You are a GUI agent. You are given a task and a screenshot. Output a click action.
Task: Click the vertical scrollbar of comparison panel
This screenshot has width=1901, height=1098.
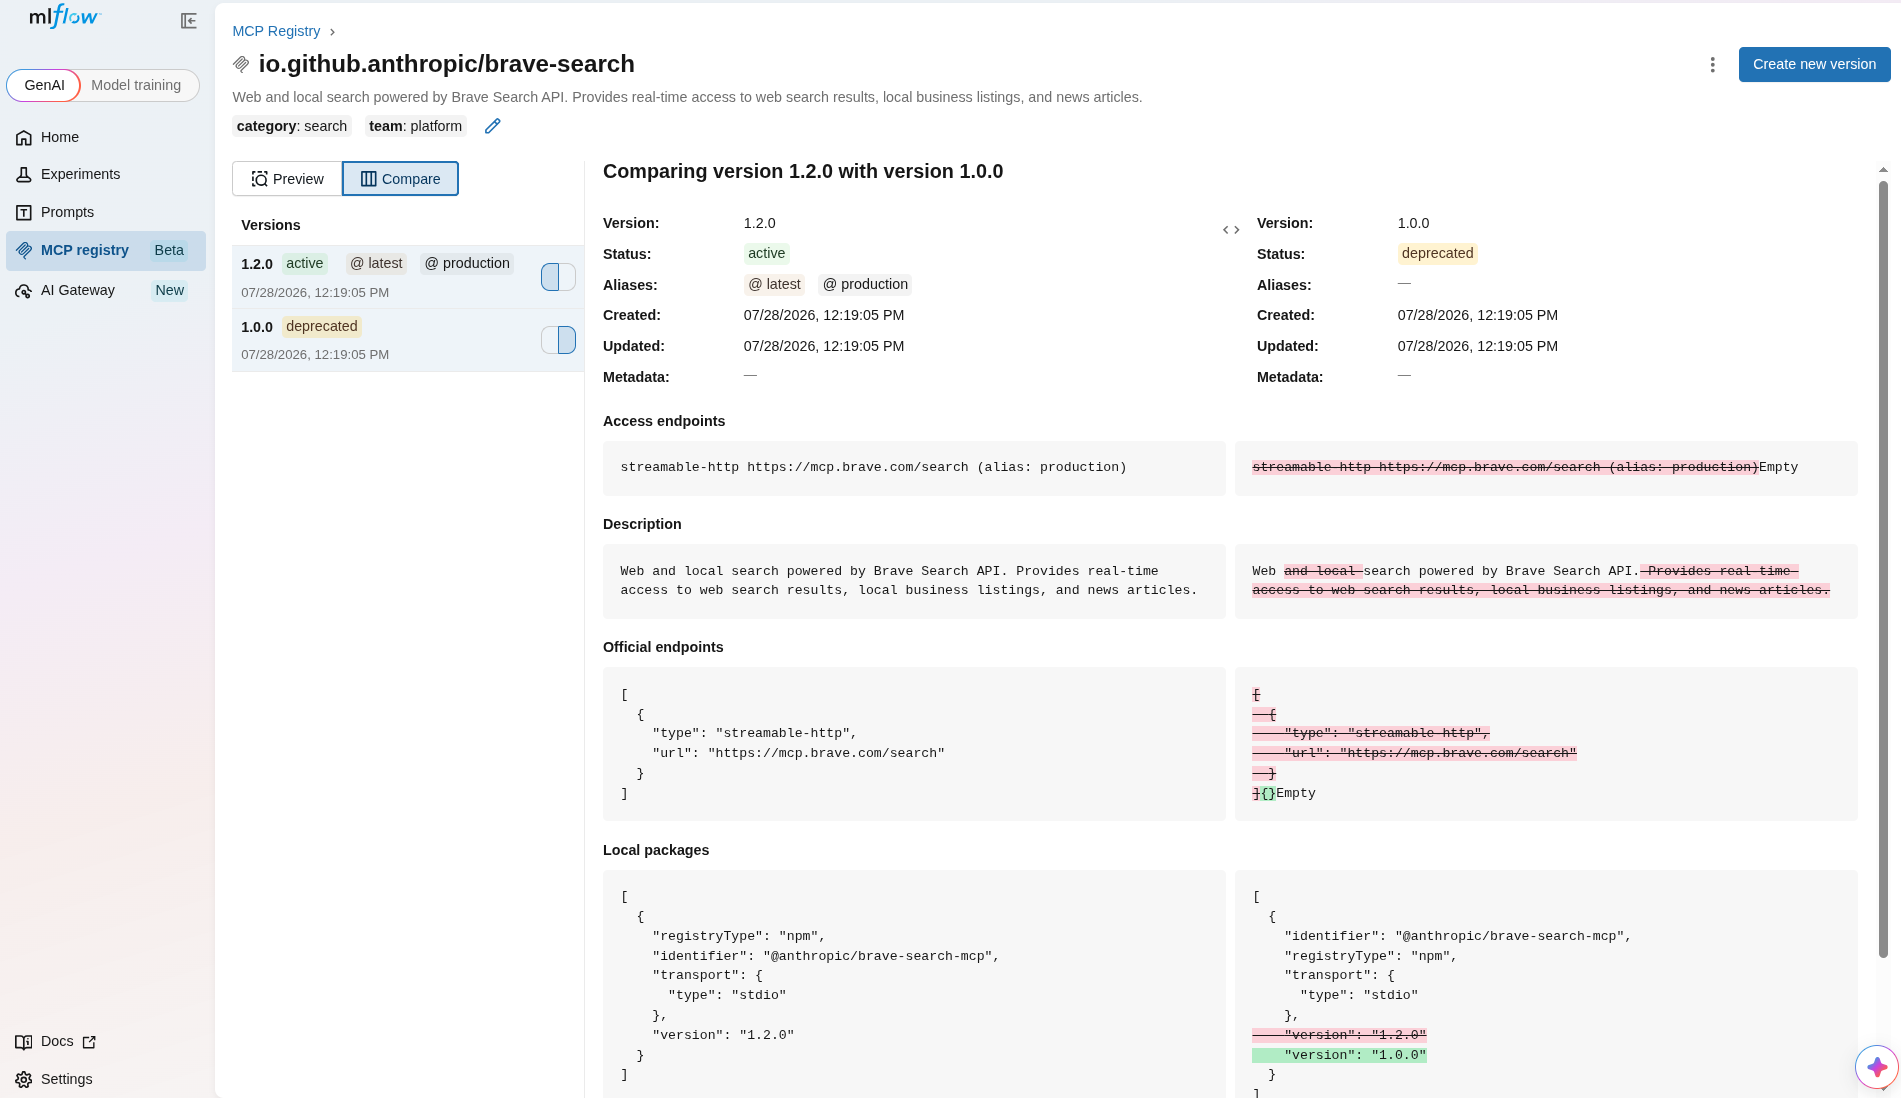pos(1883,570)
